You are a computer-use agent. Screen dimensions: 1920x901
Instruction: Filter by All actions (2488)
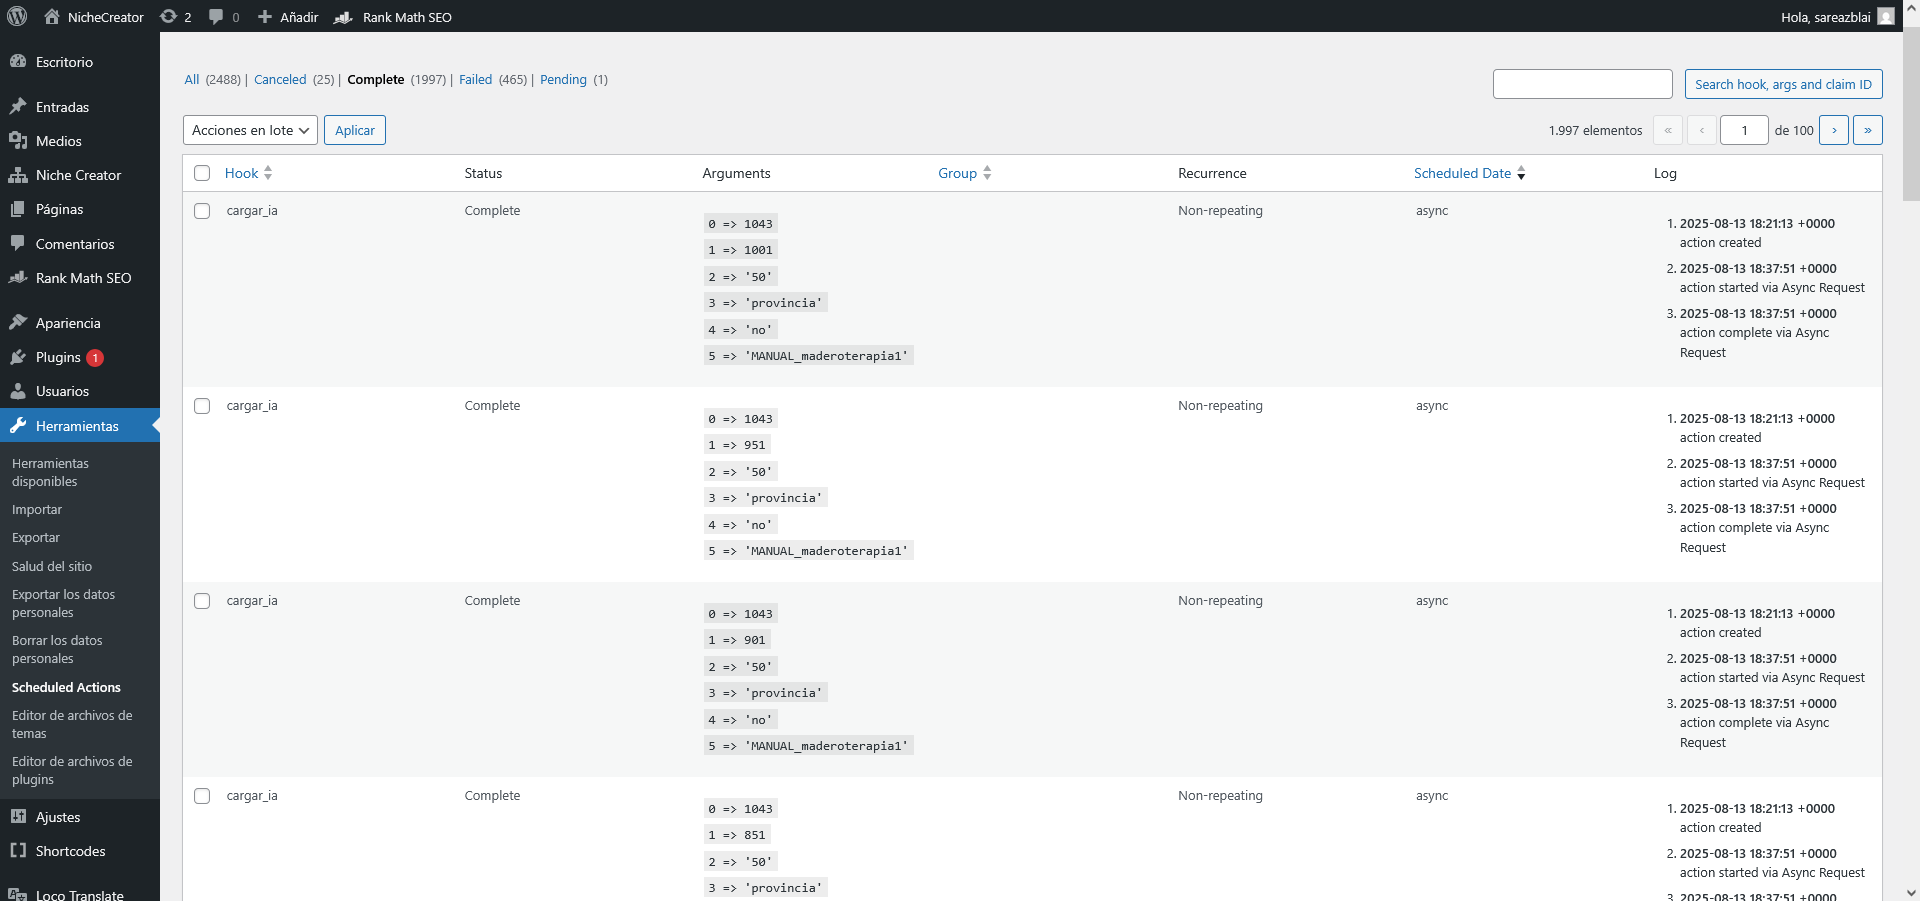tap(192, 79)
